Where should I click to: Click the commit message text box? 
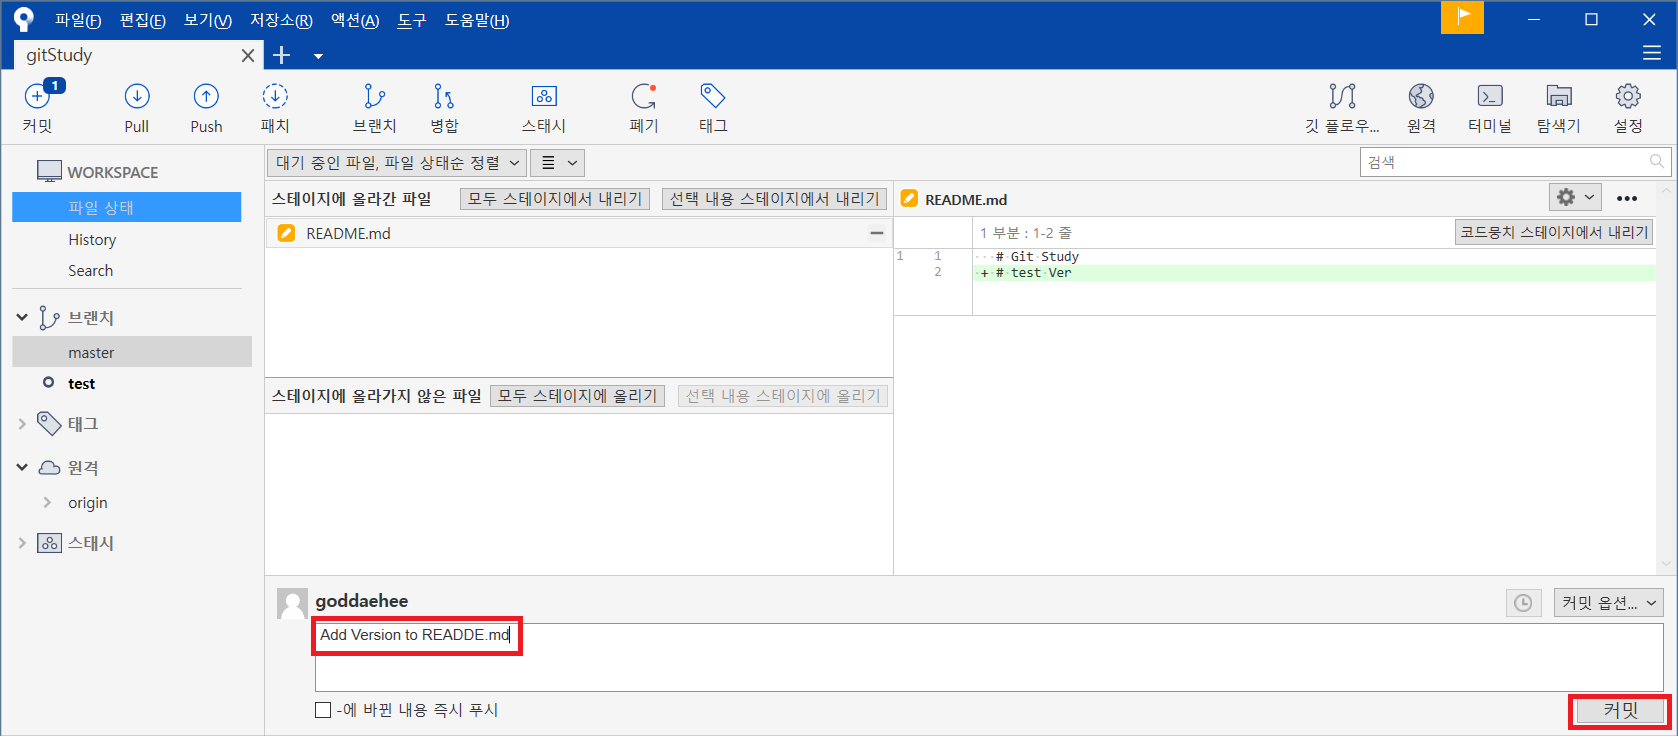click(x=989, y=657)
